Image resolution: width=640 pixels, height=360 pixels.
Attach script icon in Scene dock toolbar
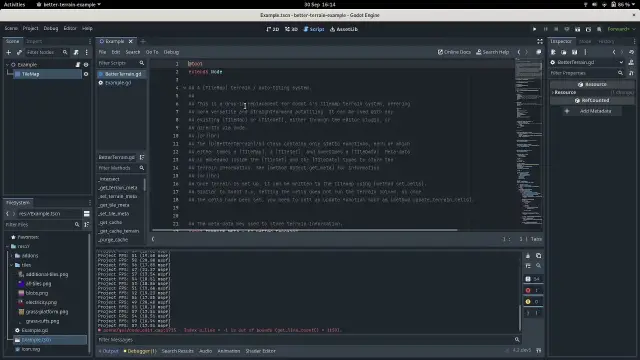[x=76, y=52]
